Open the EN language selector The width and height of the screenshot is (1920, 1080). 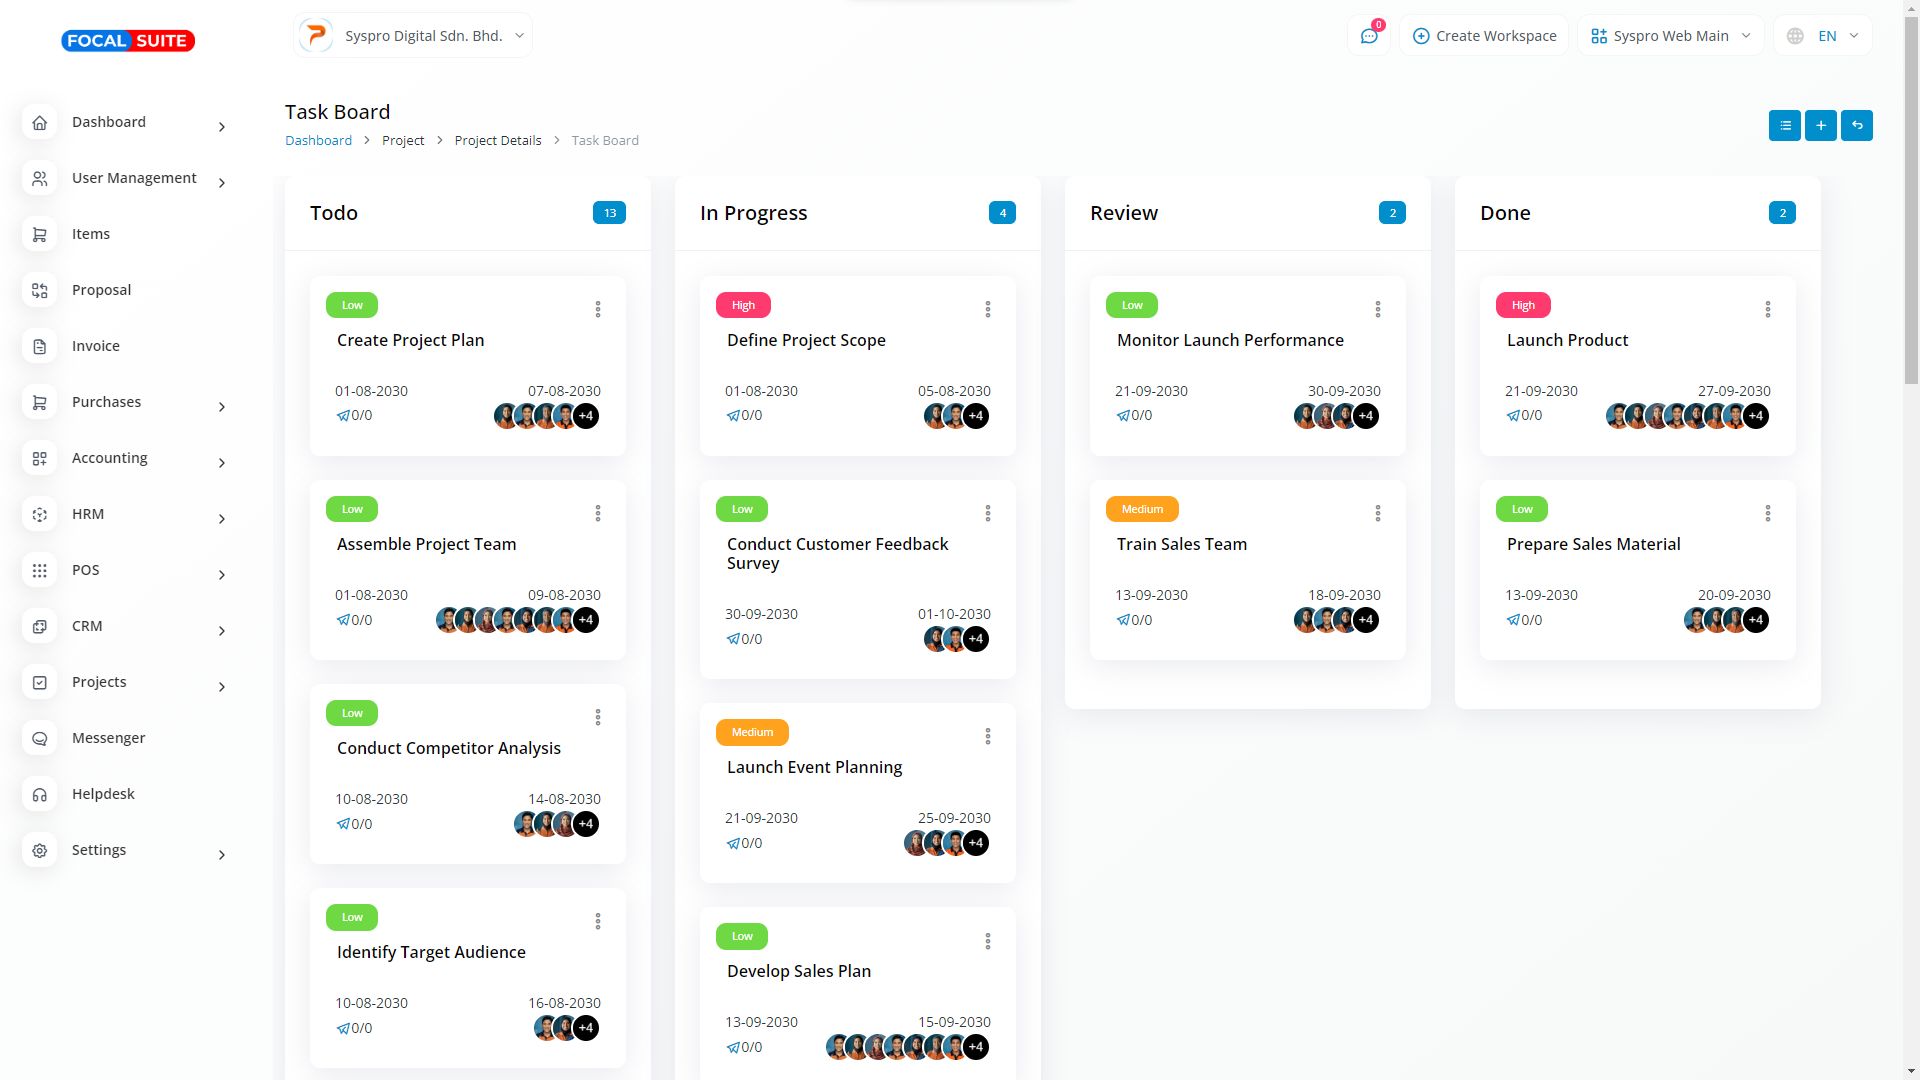[x=1822, y=36]
